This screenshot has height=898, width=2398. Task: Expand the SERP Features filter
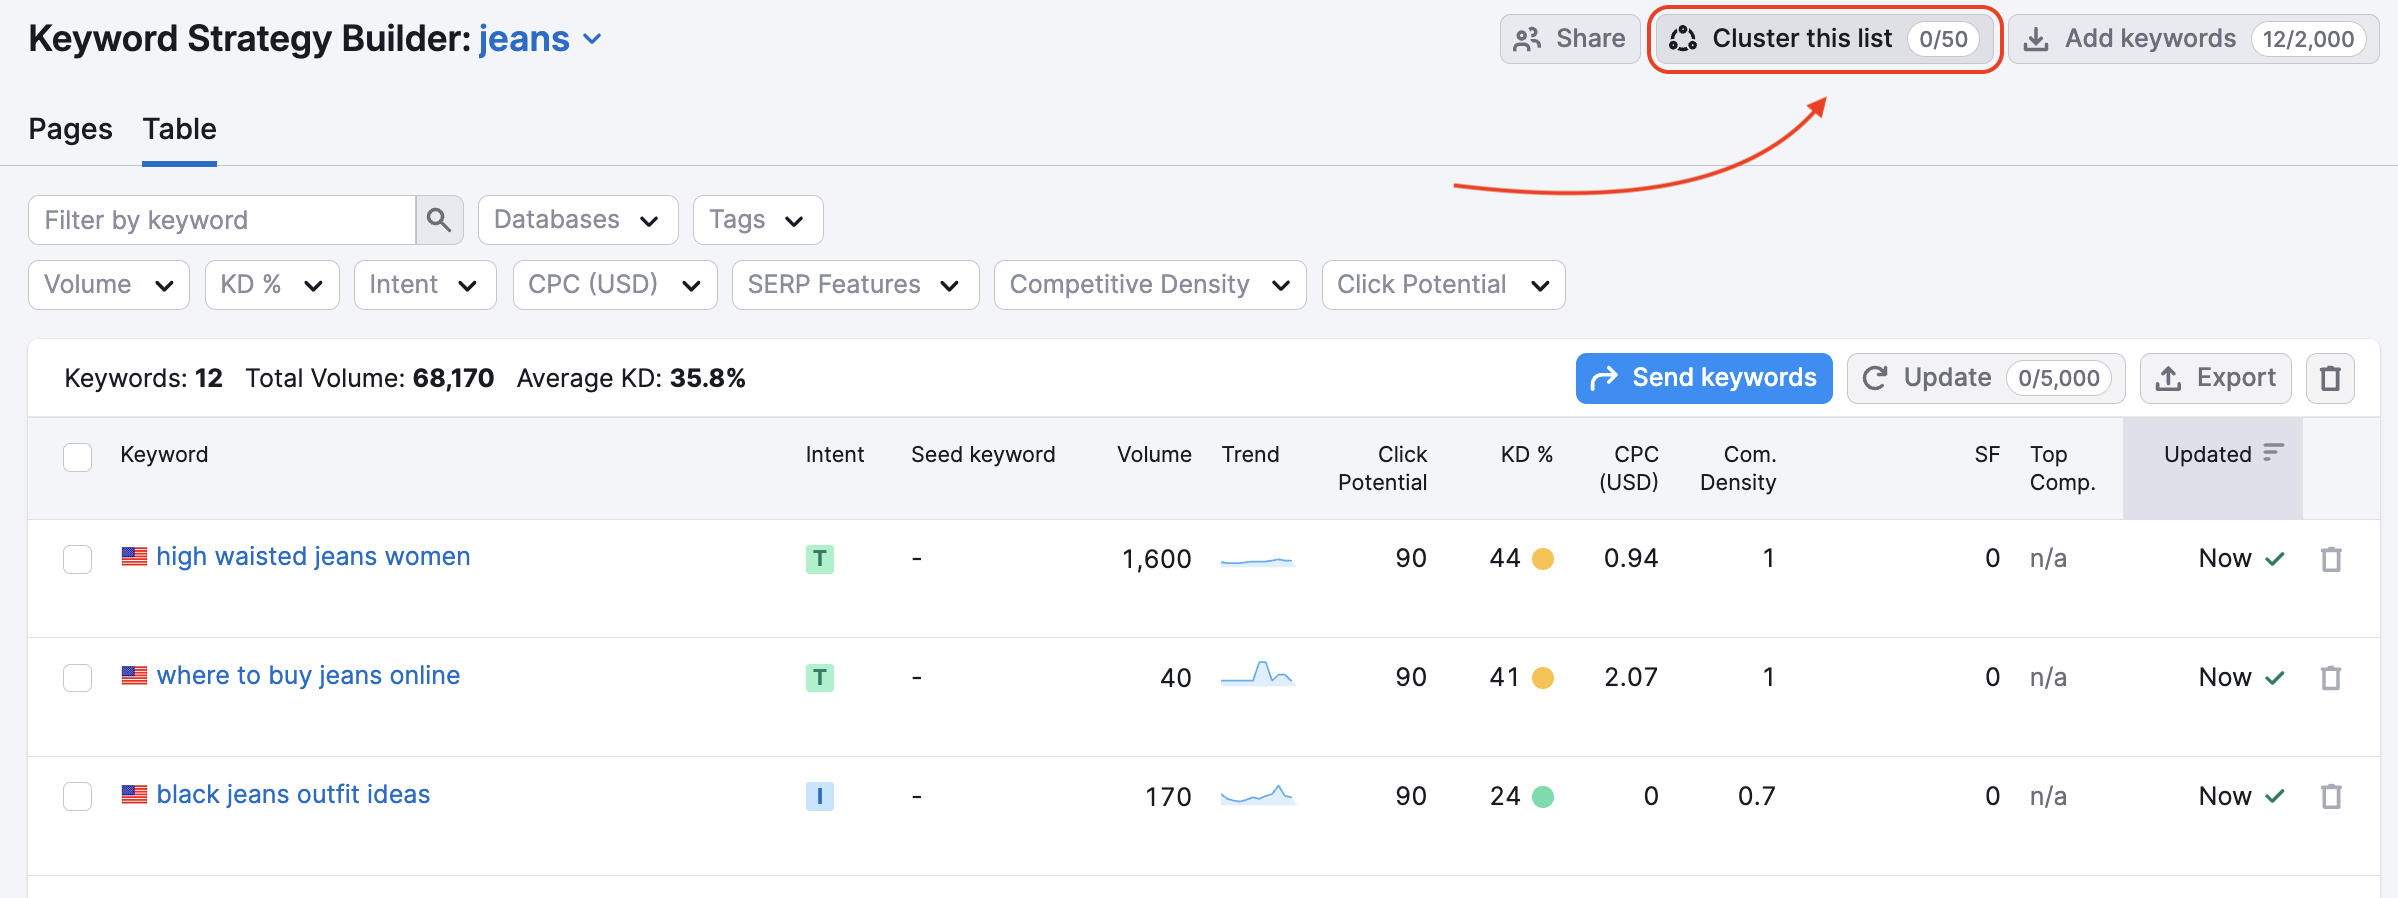854,285
